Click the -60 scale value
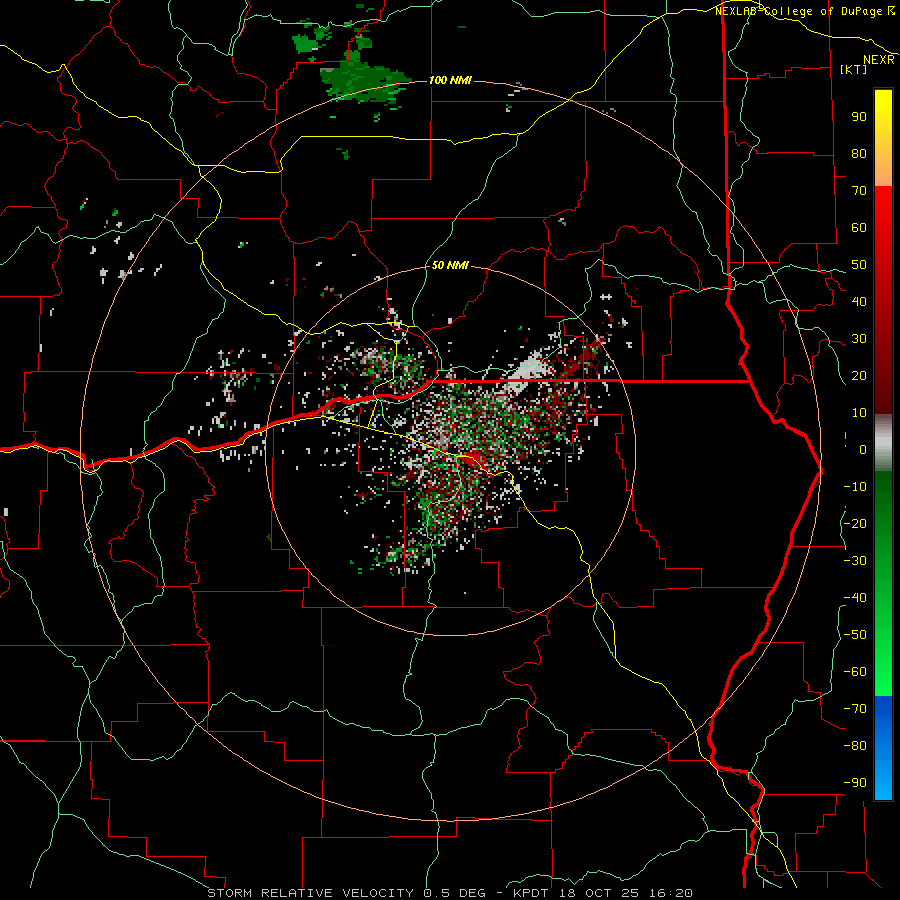The width and height of the screenshot is (900, 900). 855,672
